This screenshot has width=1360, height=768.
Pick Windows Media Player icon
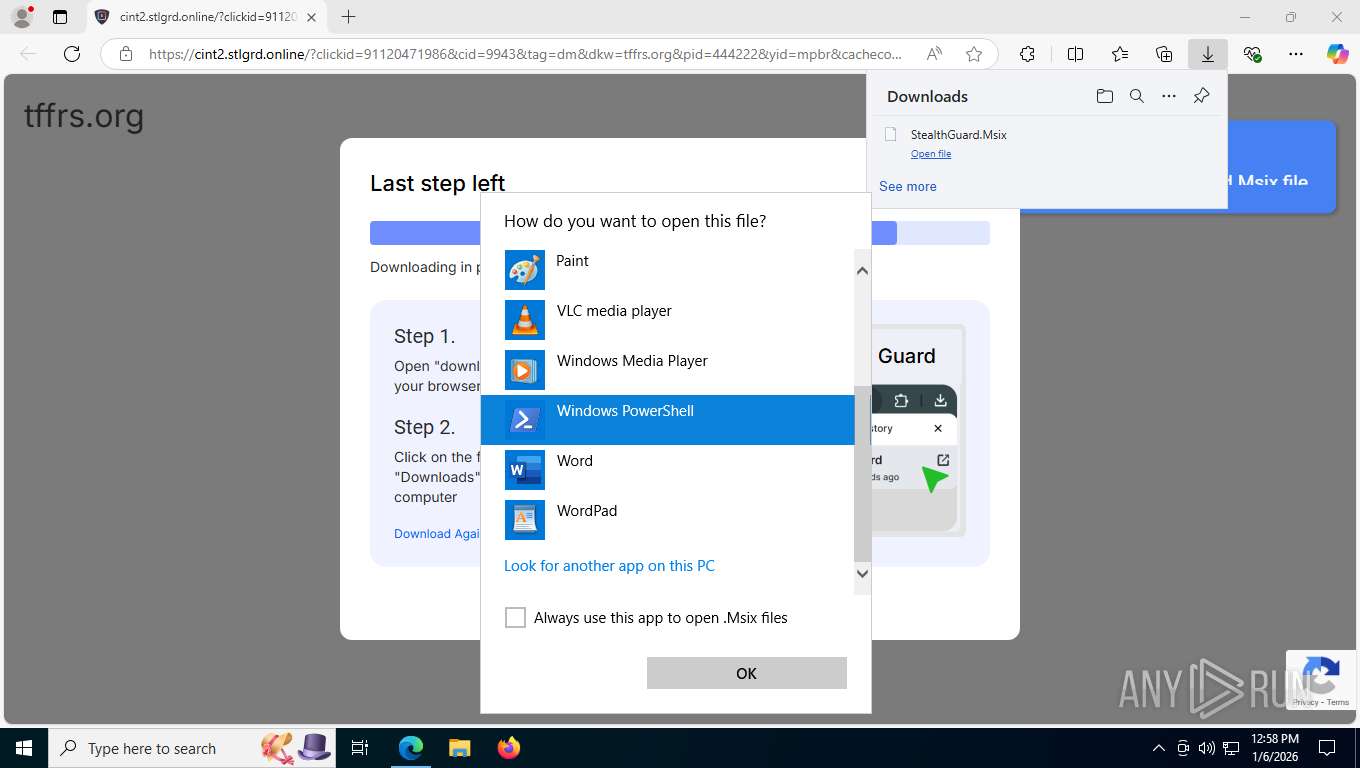click(524, 370)
